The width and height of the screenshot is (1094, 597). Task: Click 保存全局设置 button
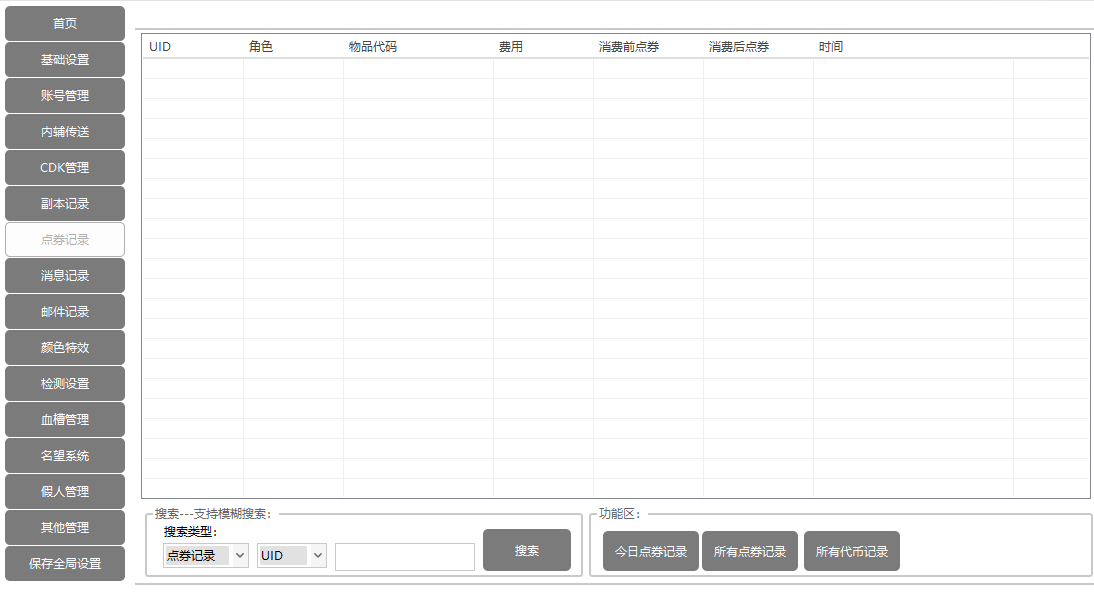coord(65,564)
